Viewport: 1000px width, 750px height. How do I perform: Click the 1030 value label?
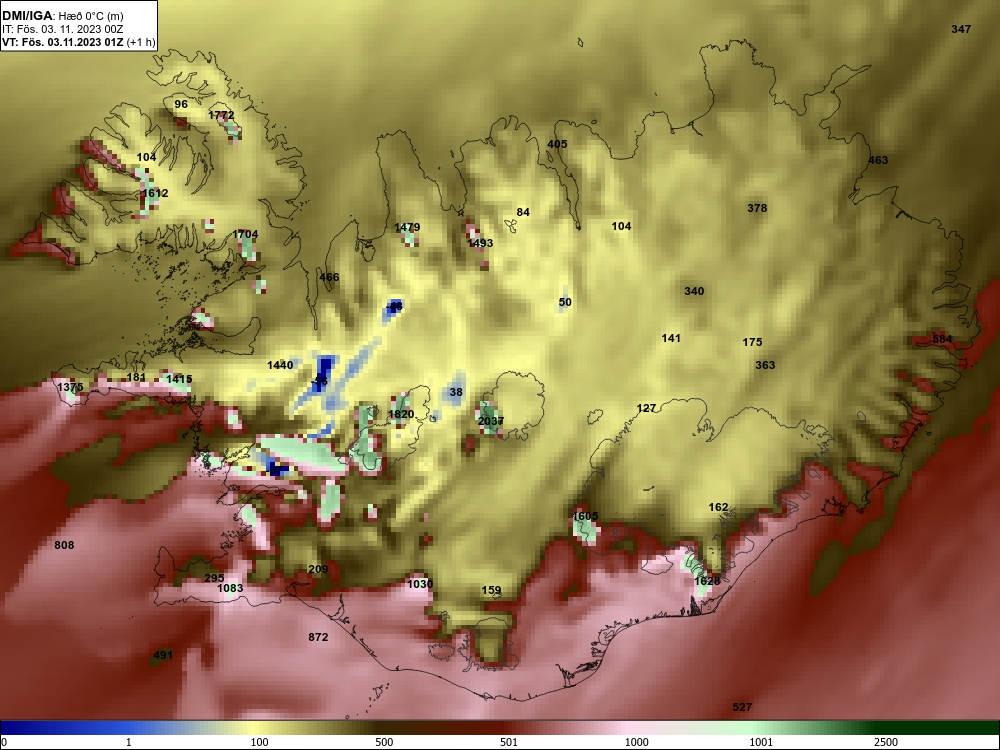420,584
